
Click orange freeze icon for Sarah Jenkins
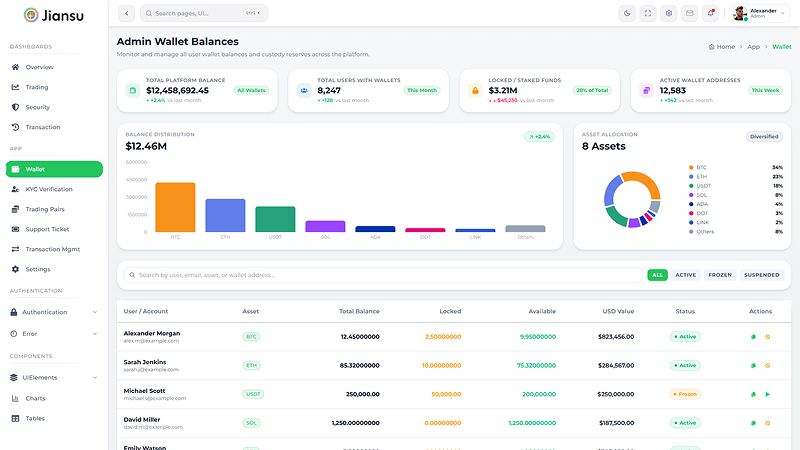click(767, 365)
